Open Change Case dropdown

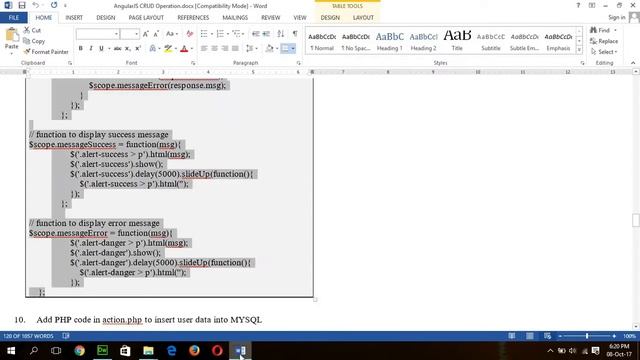(172, 34)
